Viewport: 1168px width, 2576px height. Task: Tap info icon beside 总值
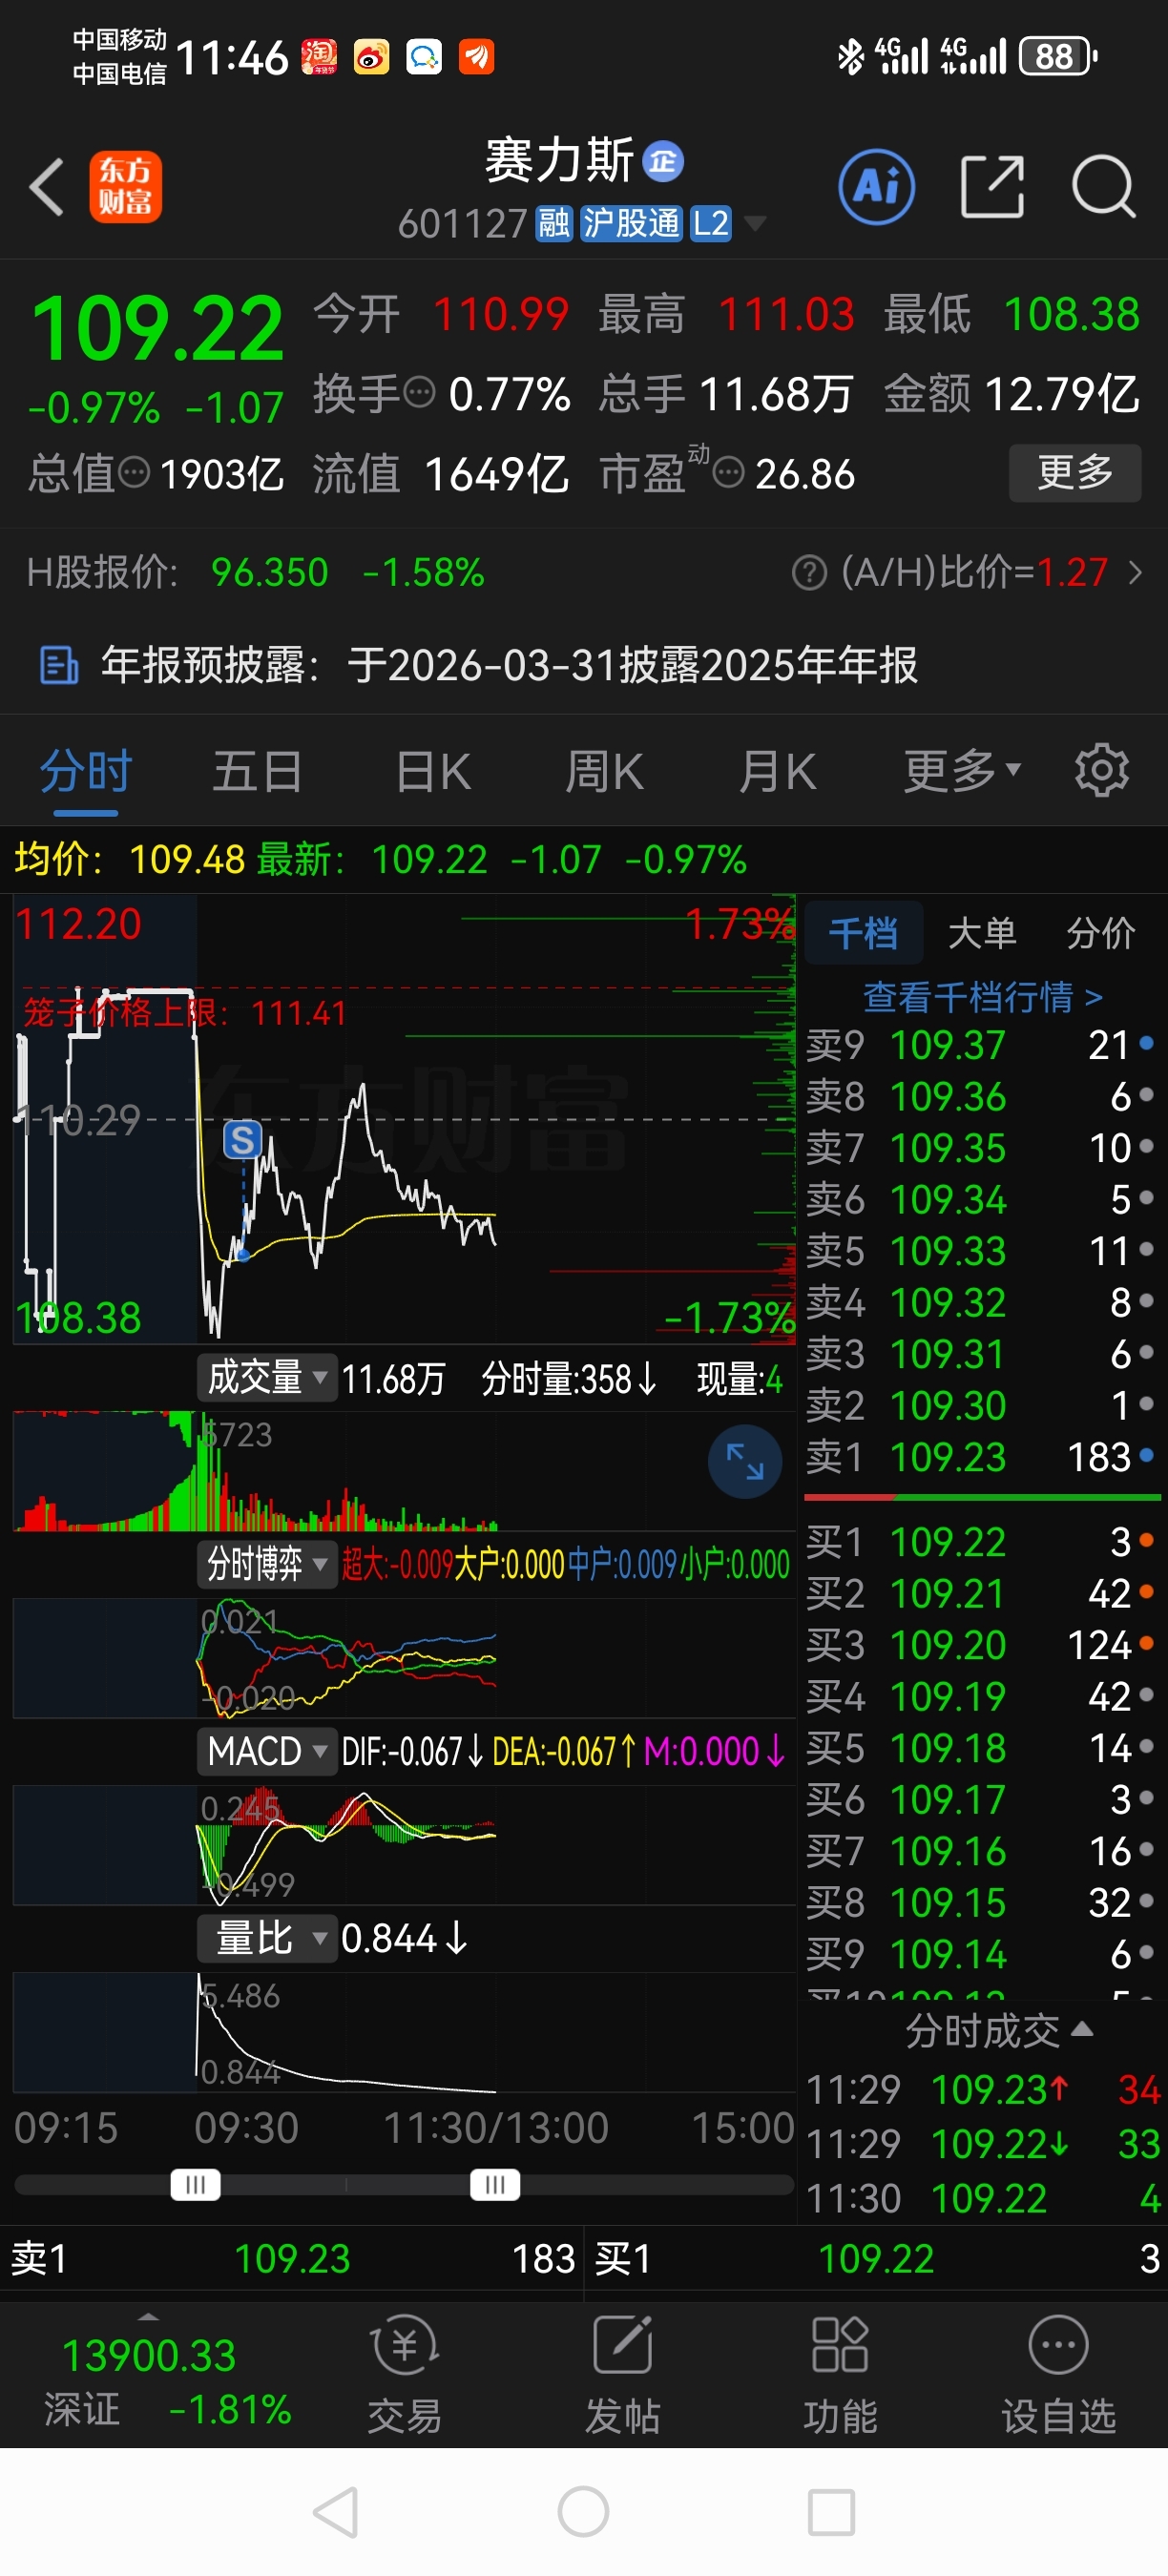click(x=134, y=472)
